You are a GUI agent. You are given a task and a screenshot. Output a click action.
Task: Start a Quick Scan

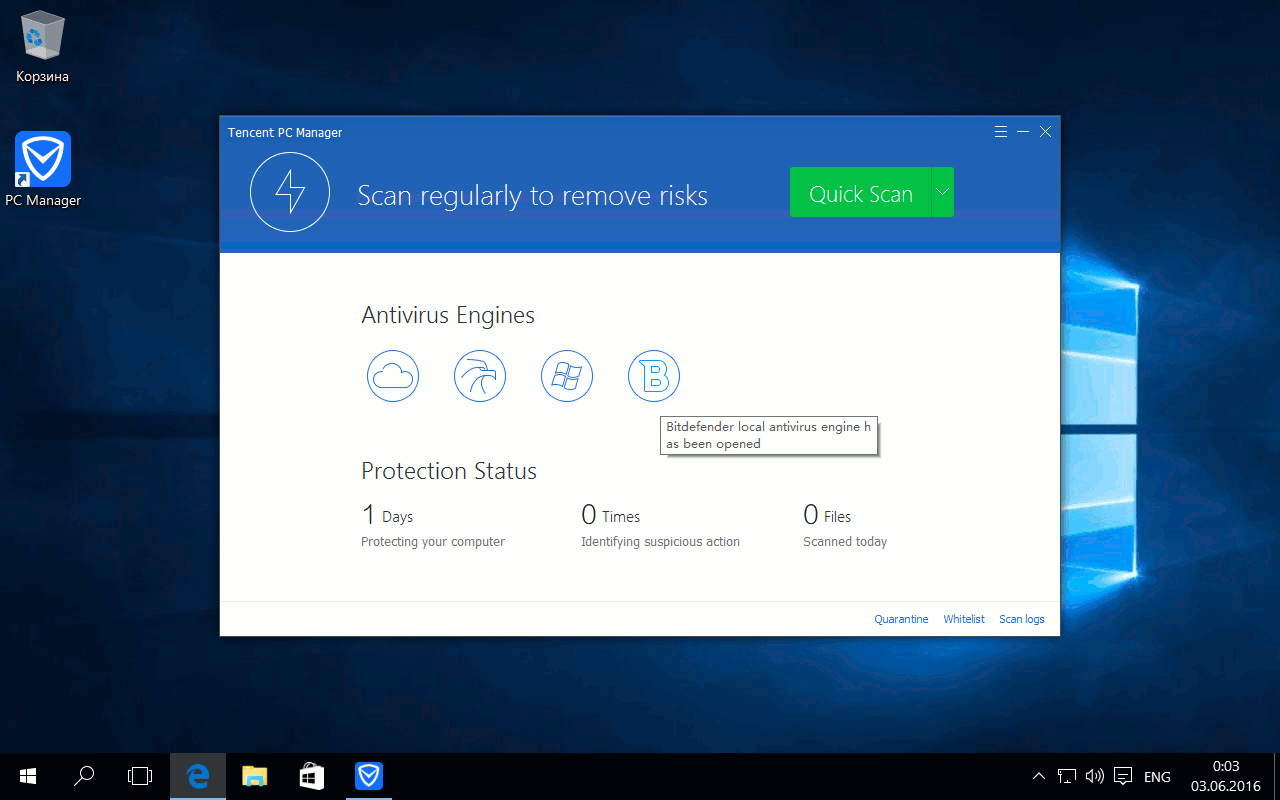click(860, 192)
